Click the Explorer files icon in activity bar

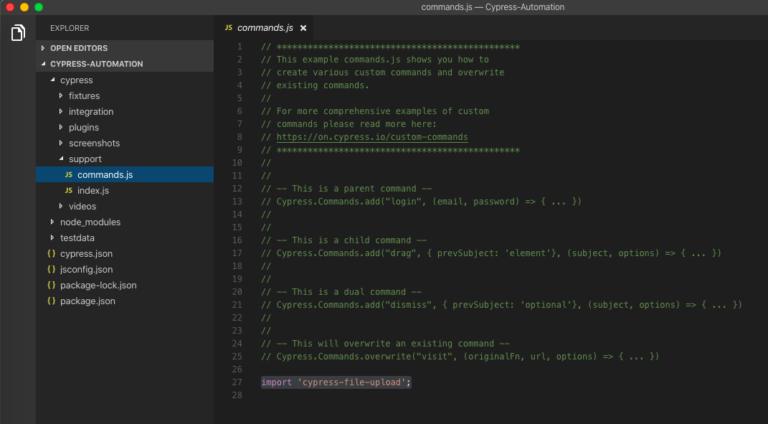click(18, 34)
